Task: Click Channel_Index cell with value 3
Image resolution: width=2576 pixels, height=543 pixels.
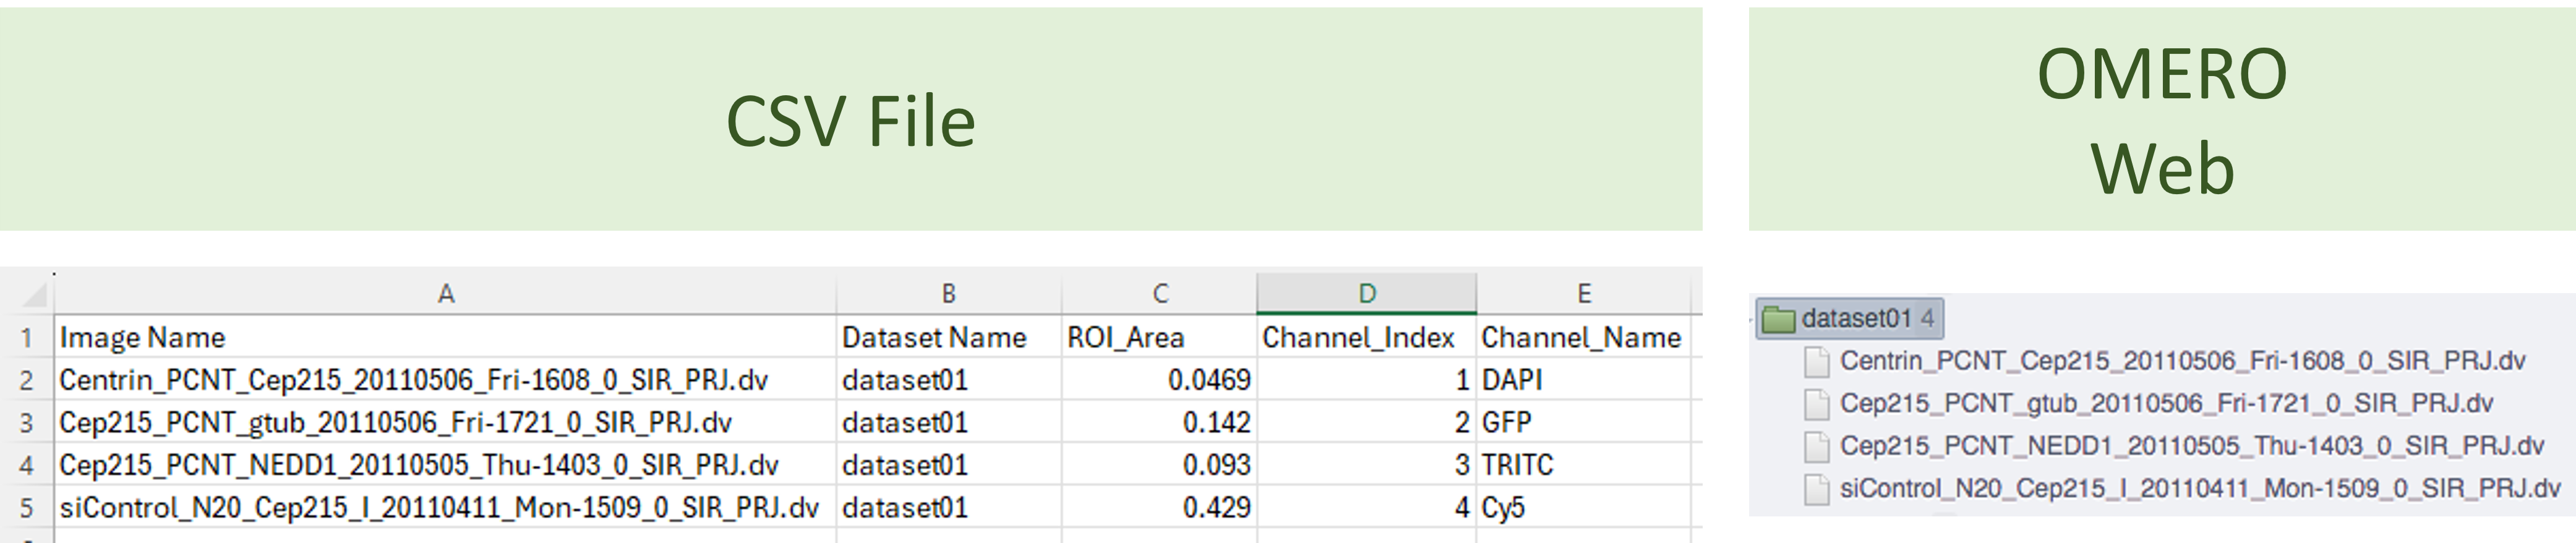Action: [1366, 466]
